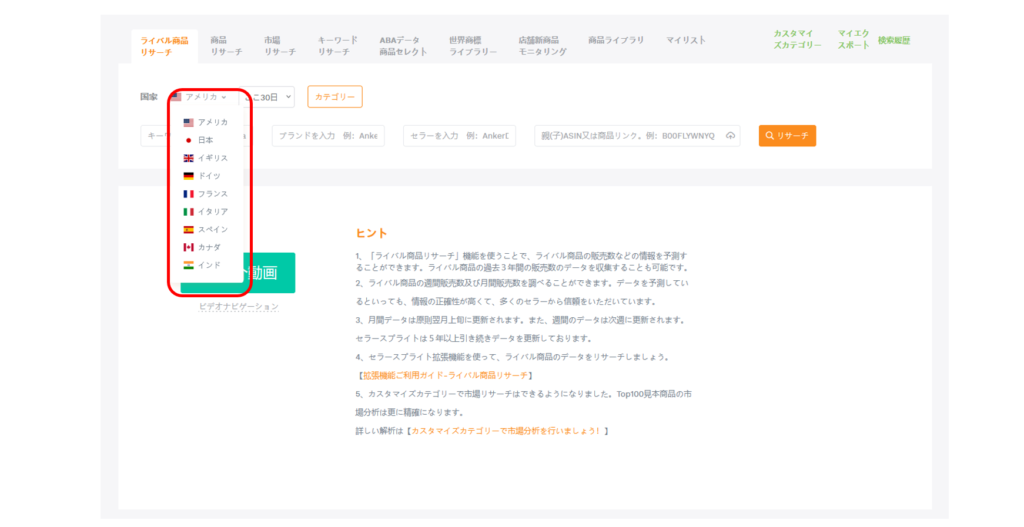Image resolution: width=1024 pixels, height=527 pixels.
Task: Click the brand name input field
Action: tap(329, 136)
